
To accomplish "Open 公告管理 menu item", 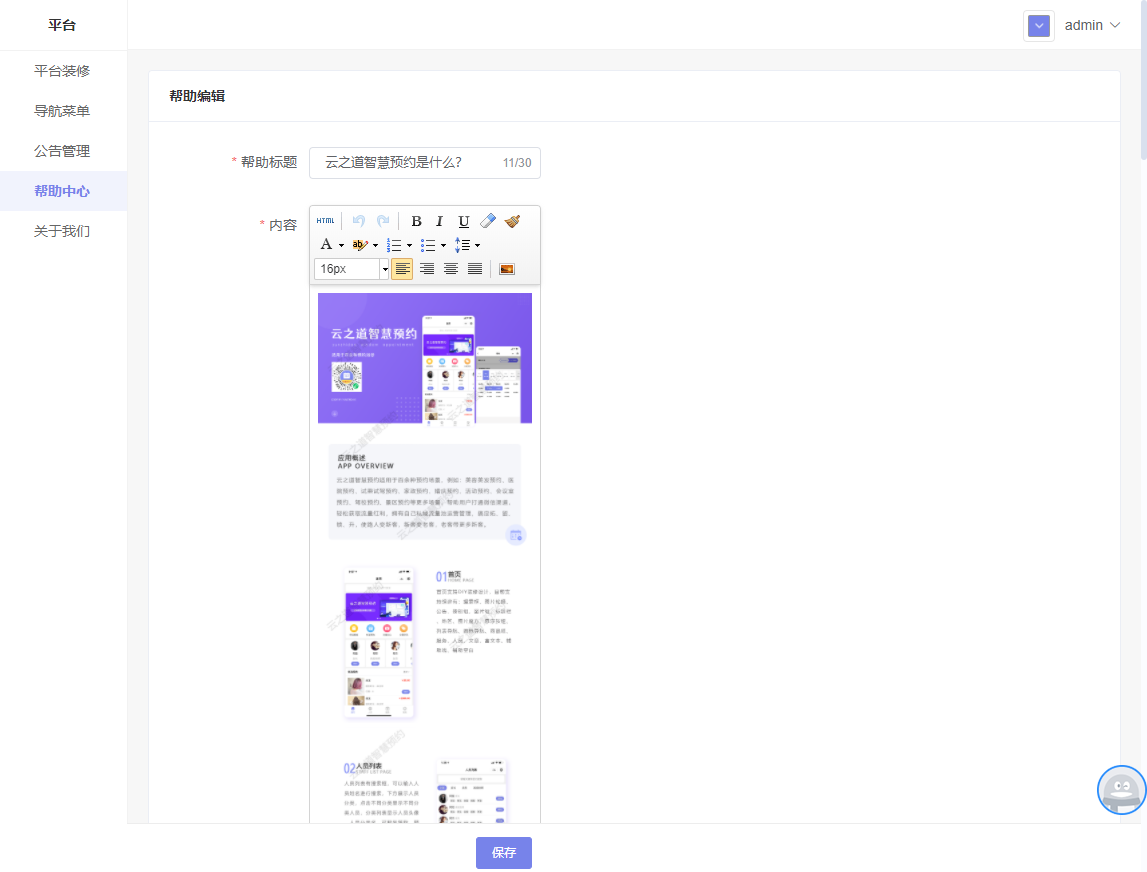I will [x=62, y=151].
